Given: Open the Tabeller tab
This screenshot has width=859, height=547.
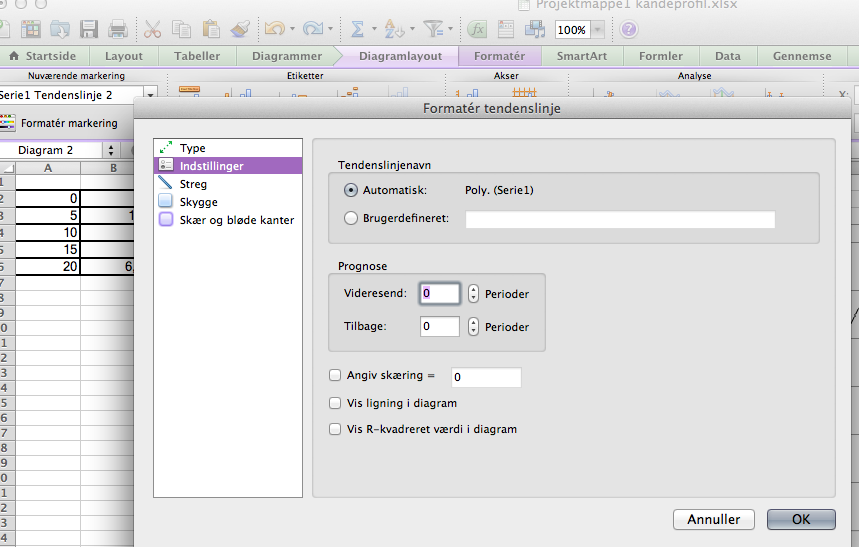Looking at the screenshot, I should point(197,56).
